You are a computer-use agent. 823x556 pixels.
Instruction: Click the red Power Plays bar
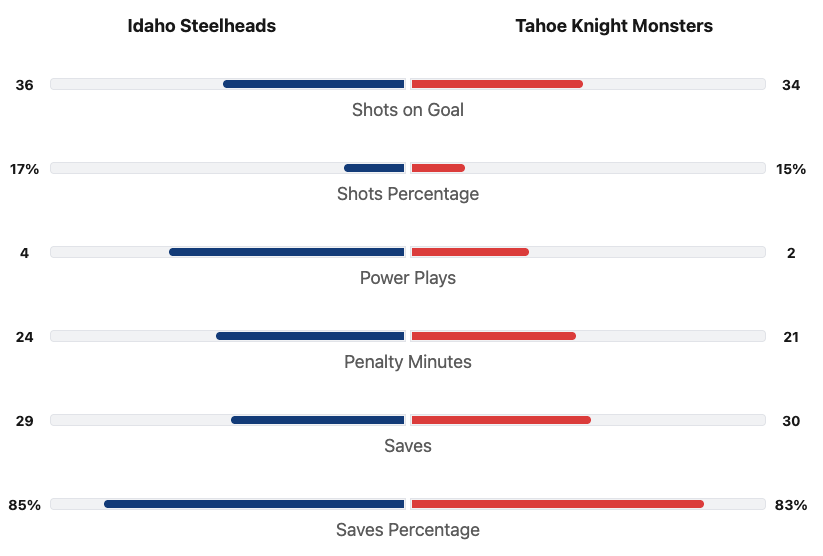pyautogui.click(x=470, y=252)
